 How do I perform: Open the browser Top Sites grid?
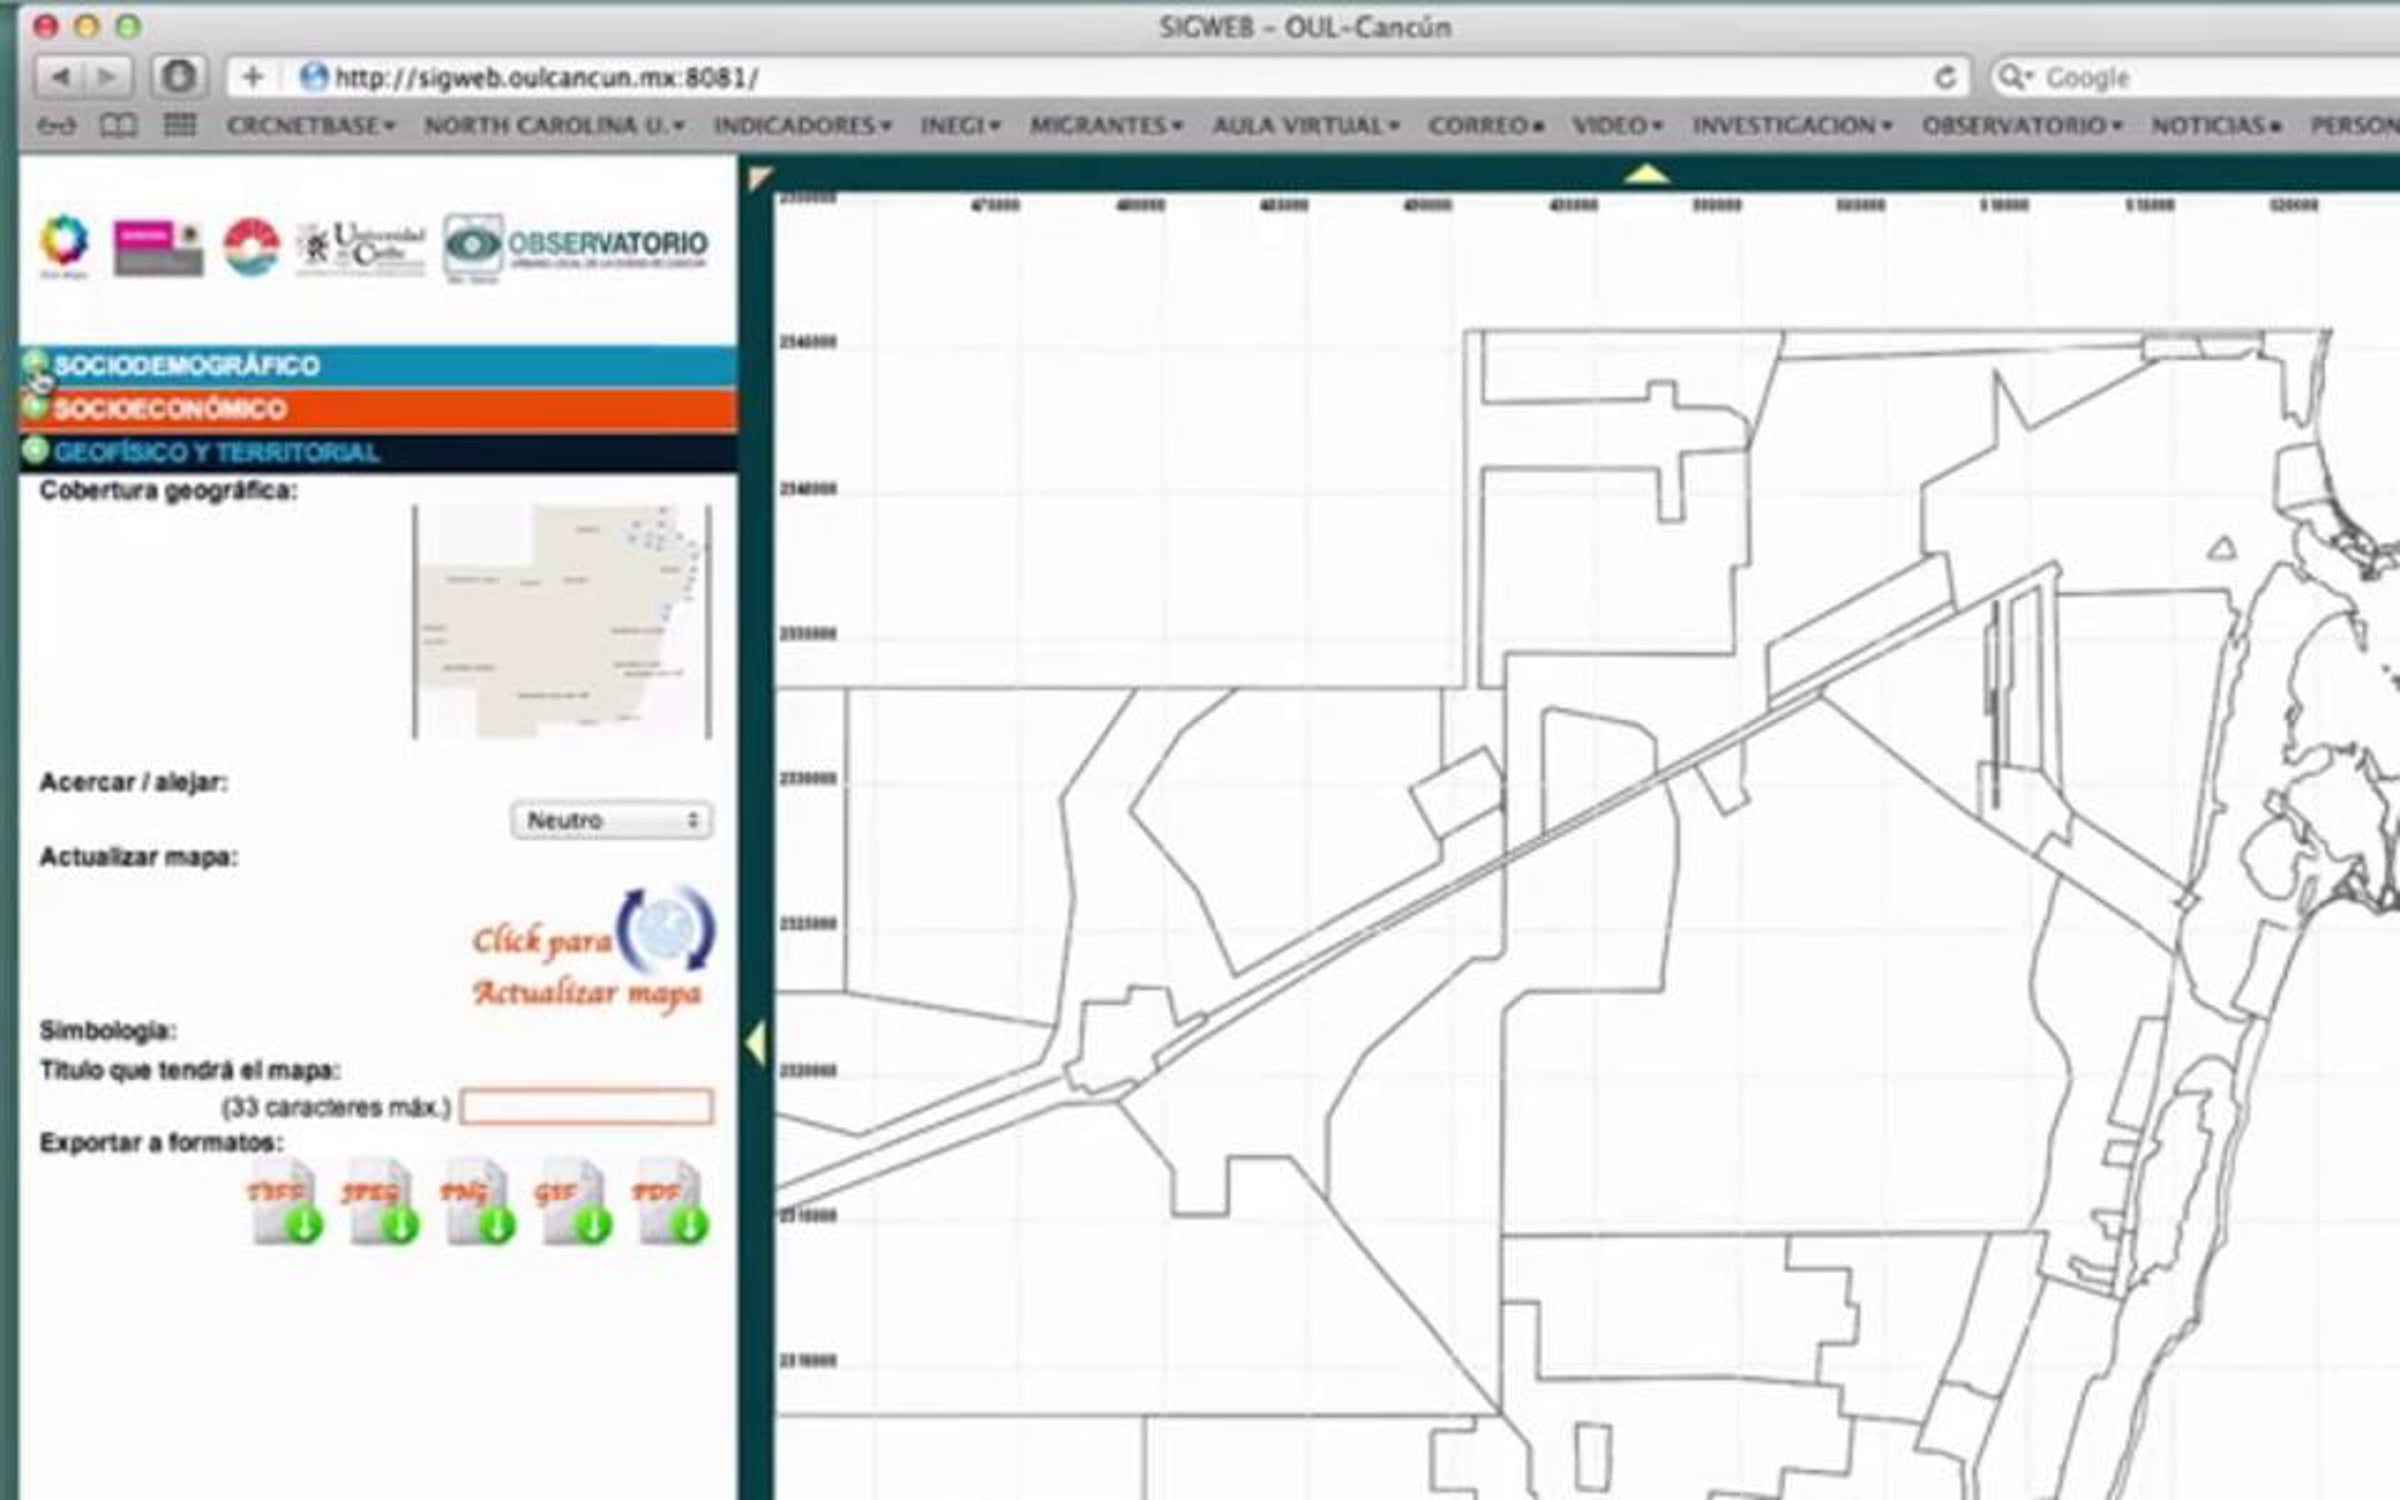[x=180, y=125]
